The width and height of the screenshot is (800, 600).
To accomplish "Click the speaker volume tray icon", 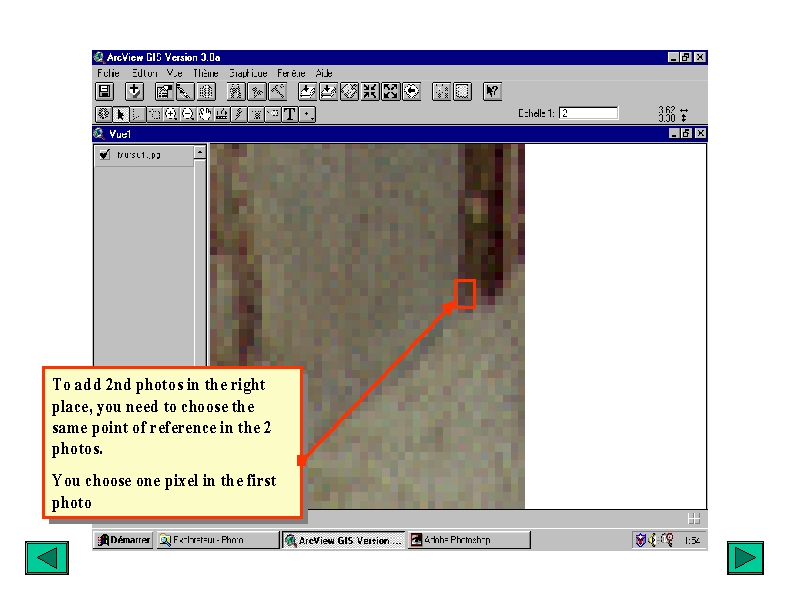I will point(652,540).
